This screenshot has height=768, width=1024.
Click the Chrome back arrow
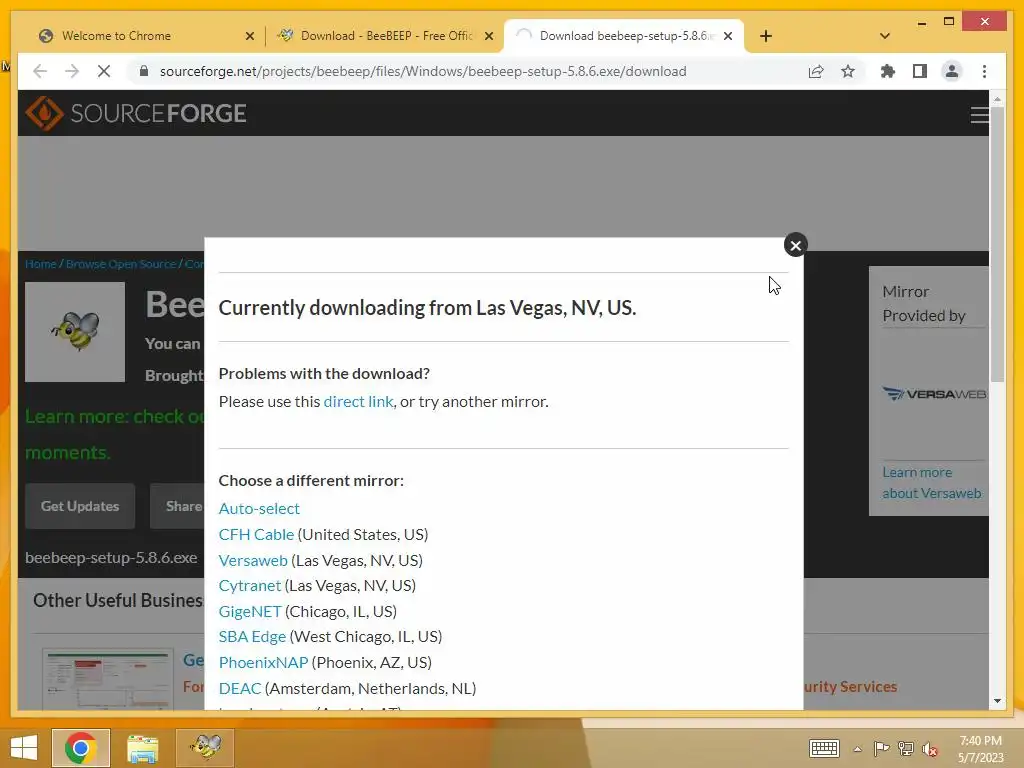click(40, 71)
